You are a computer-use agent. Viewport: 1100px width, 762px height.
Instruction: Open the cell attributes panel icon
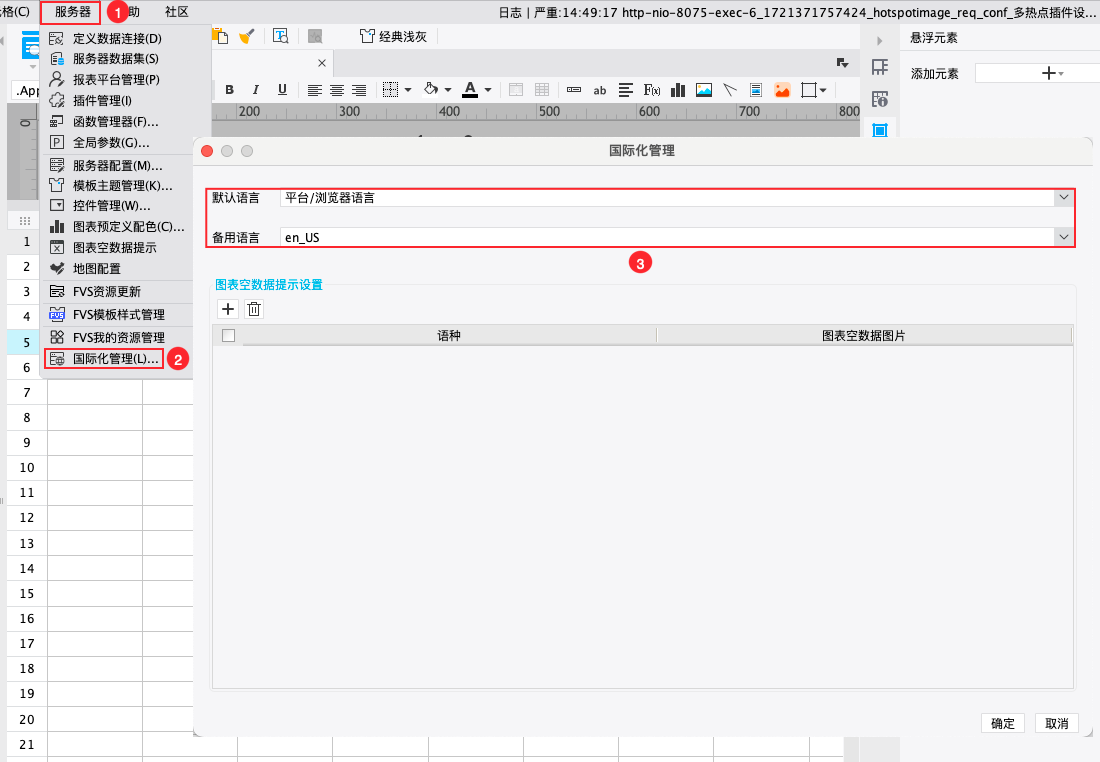click(x=880, y=99)
